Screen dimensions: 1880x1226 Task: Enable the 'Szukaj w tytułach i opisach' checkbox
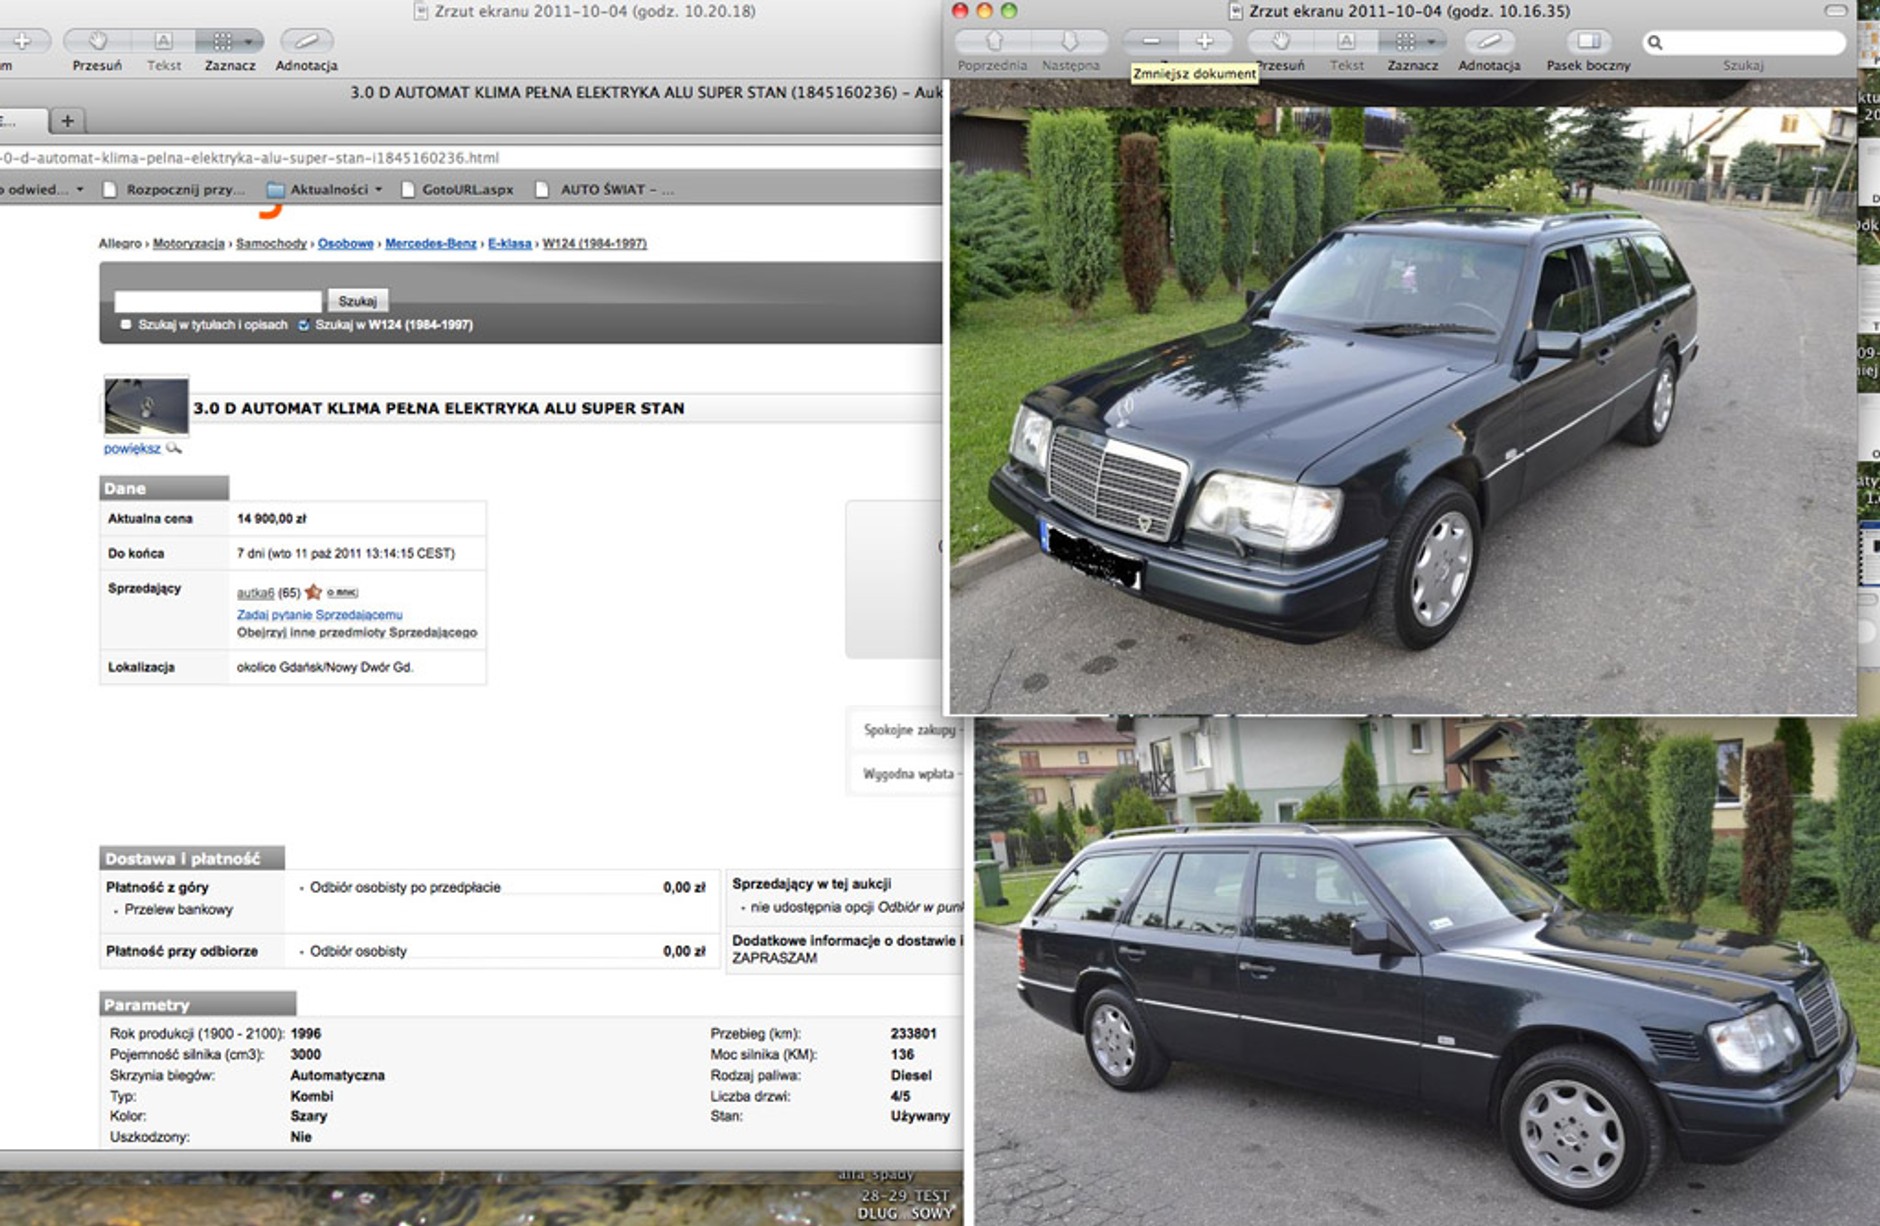[125, 325]
